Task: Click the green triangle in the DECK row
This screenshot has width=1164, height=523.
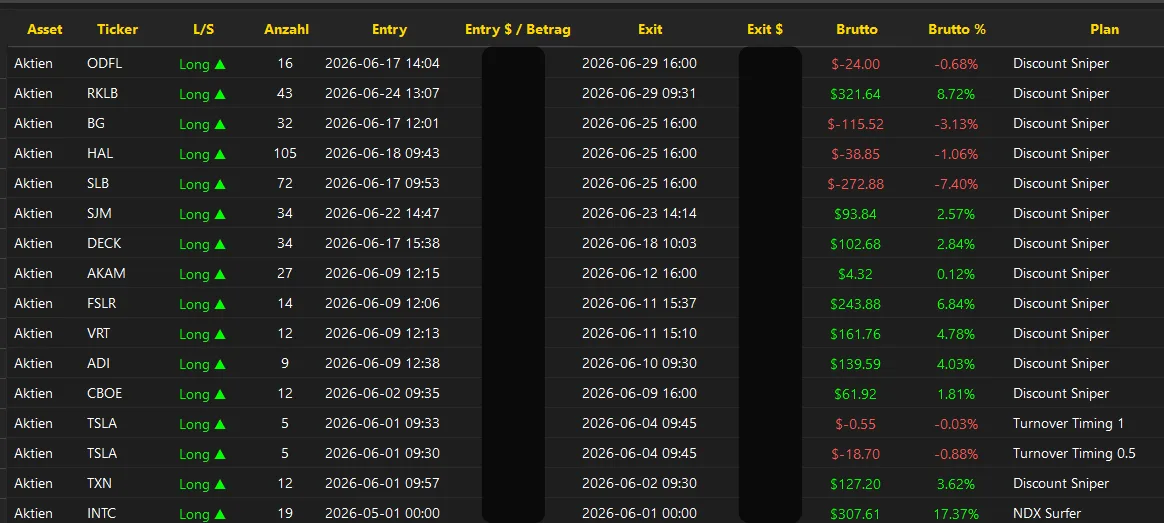Action: tap(220, 244)
